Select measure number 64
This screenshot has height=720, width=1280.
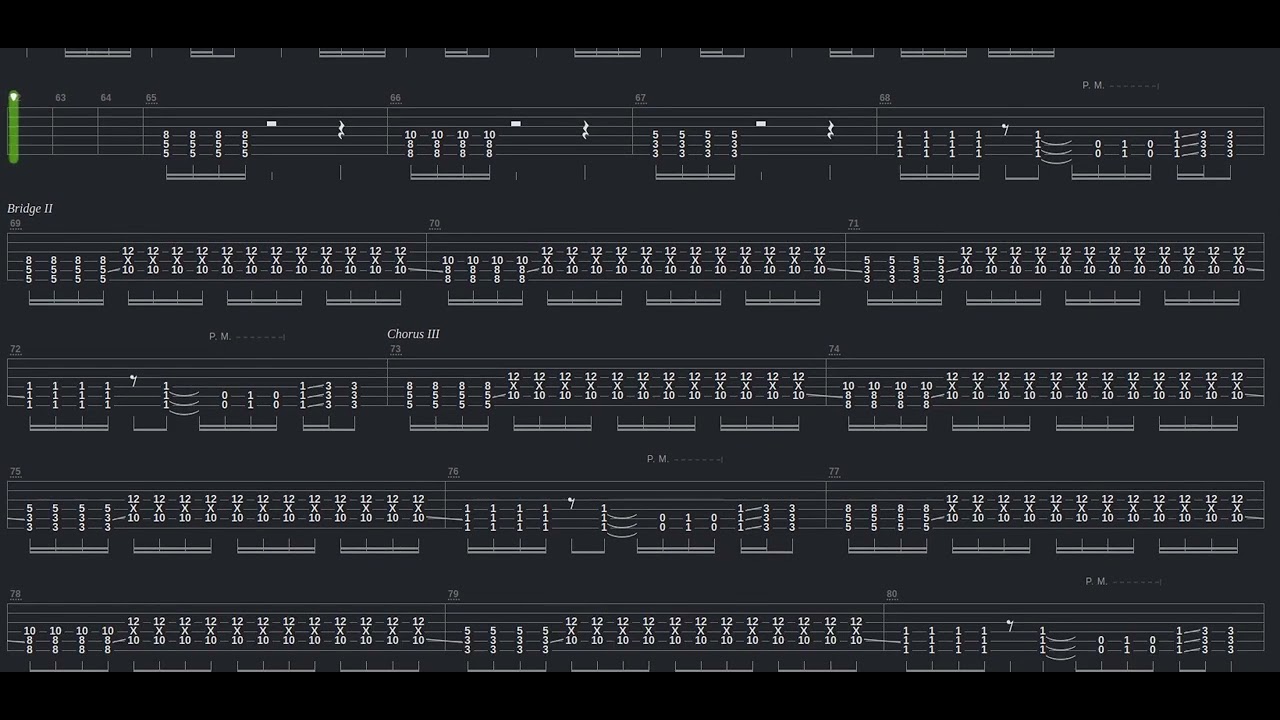pos(106,98)
